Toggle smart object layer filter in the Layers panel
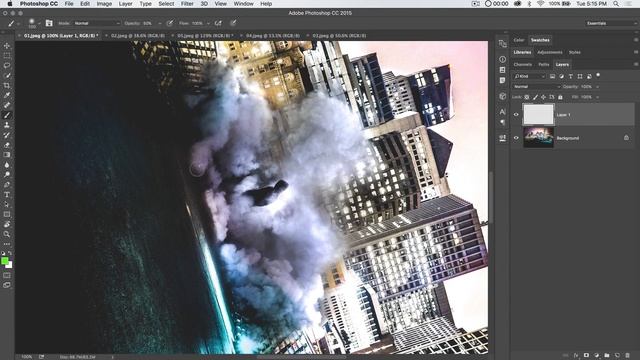This screenshot has height=360, width=640. [x=589, y=76]
